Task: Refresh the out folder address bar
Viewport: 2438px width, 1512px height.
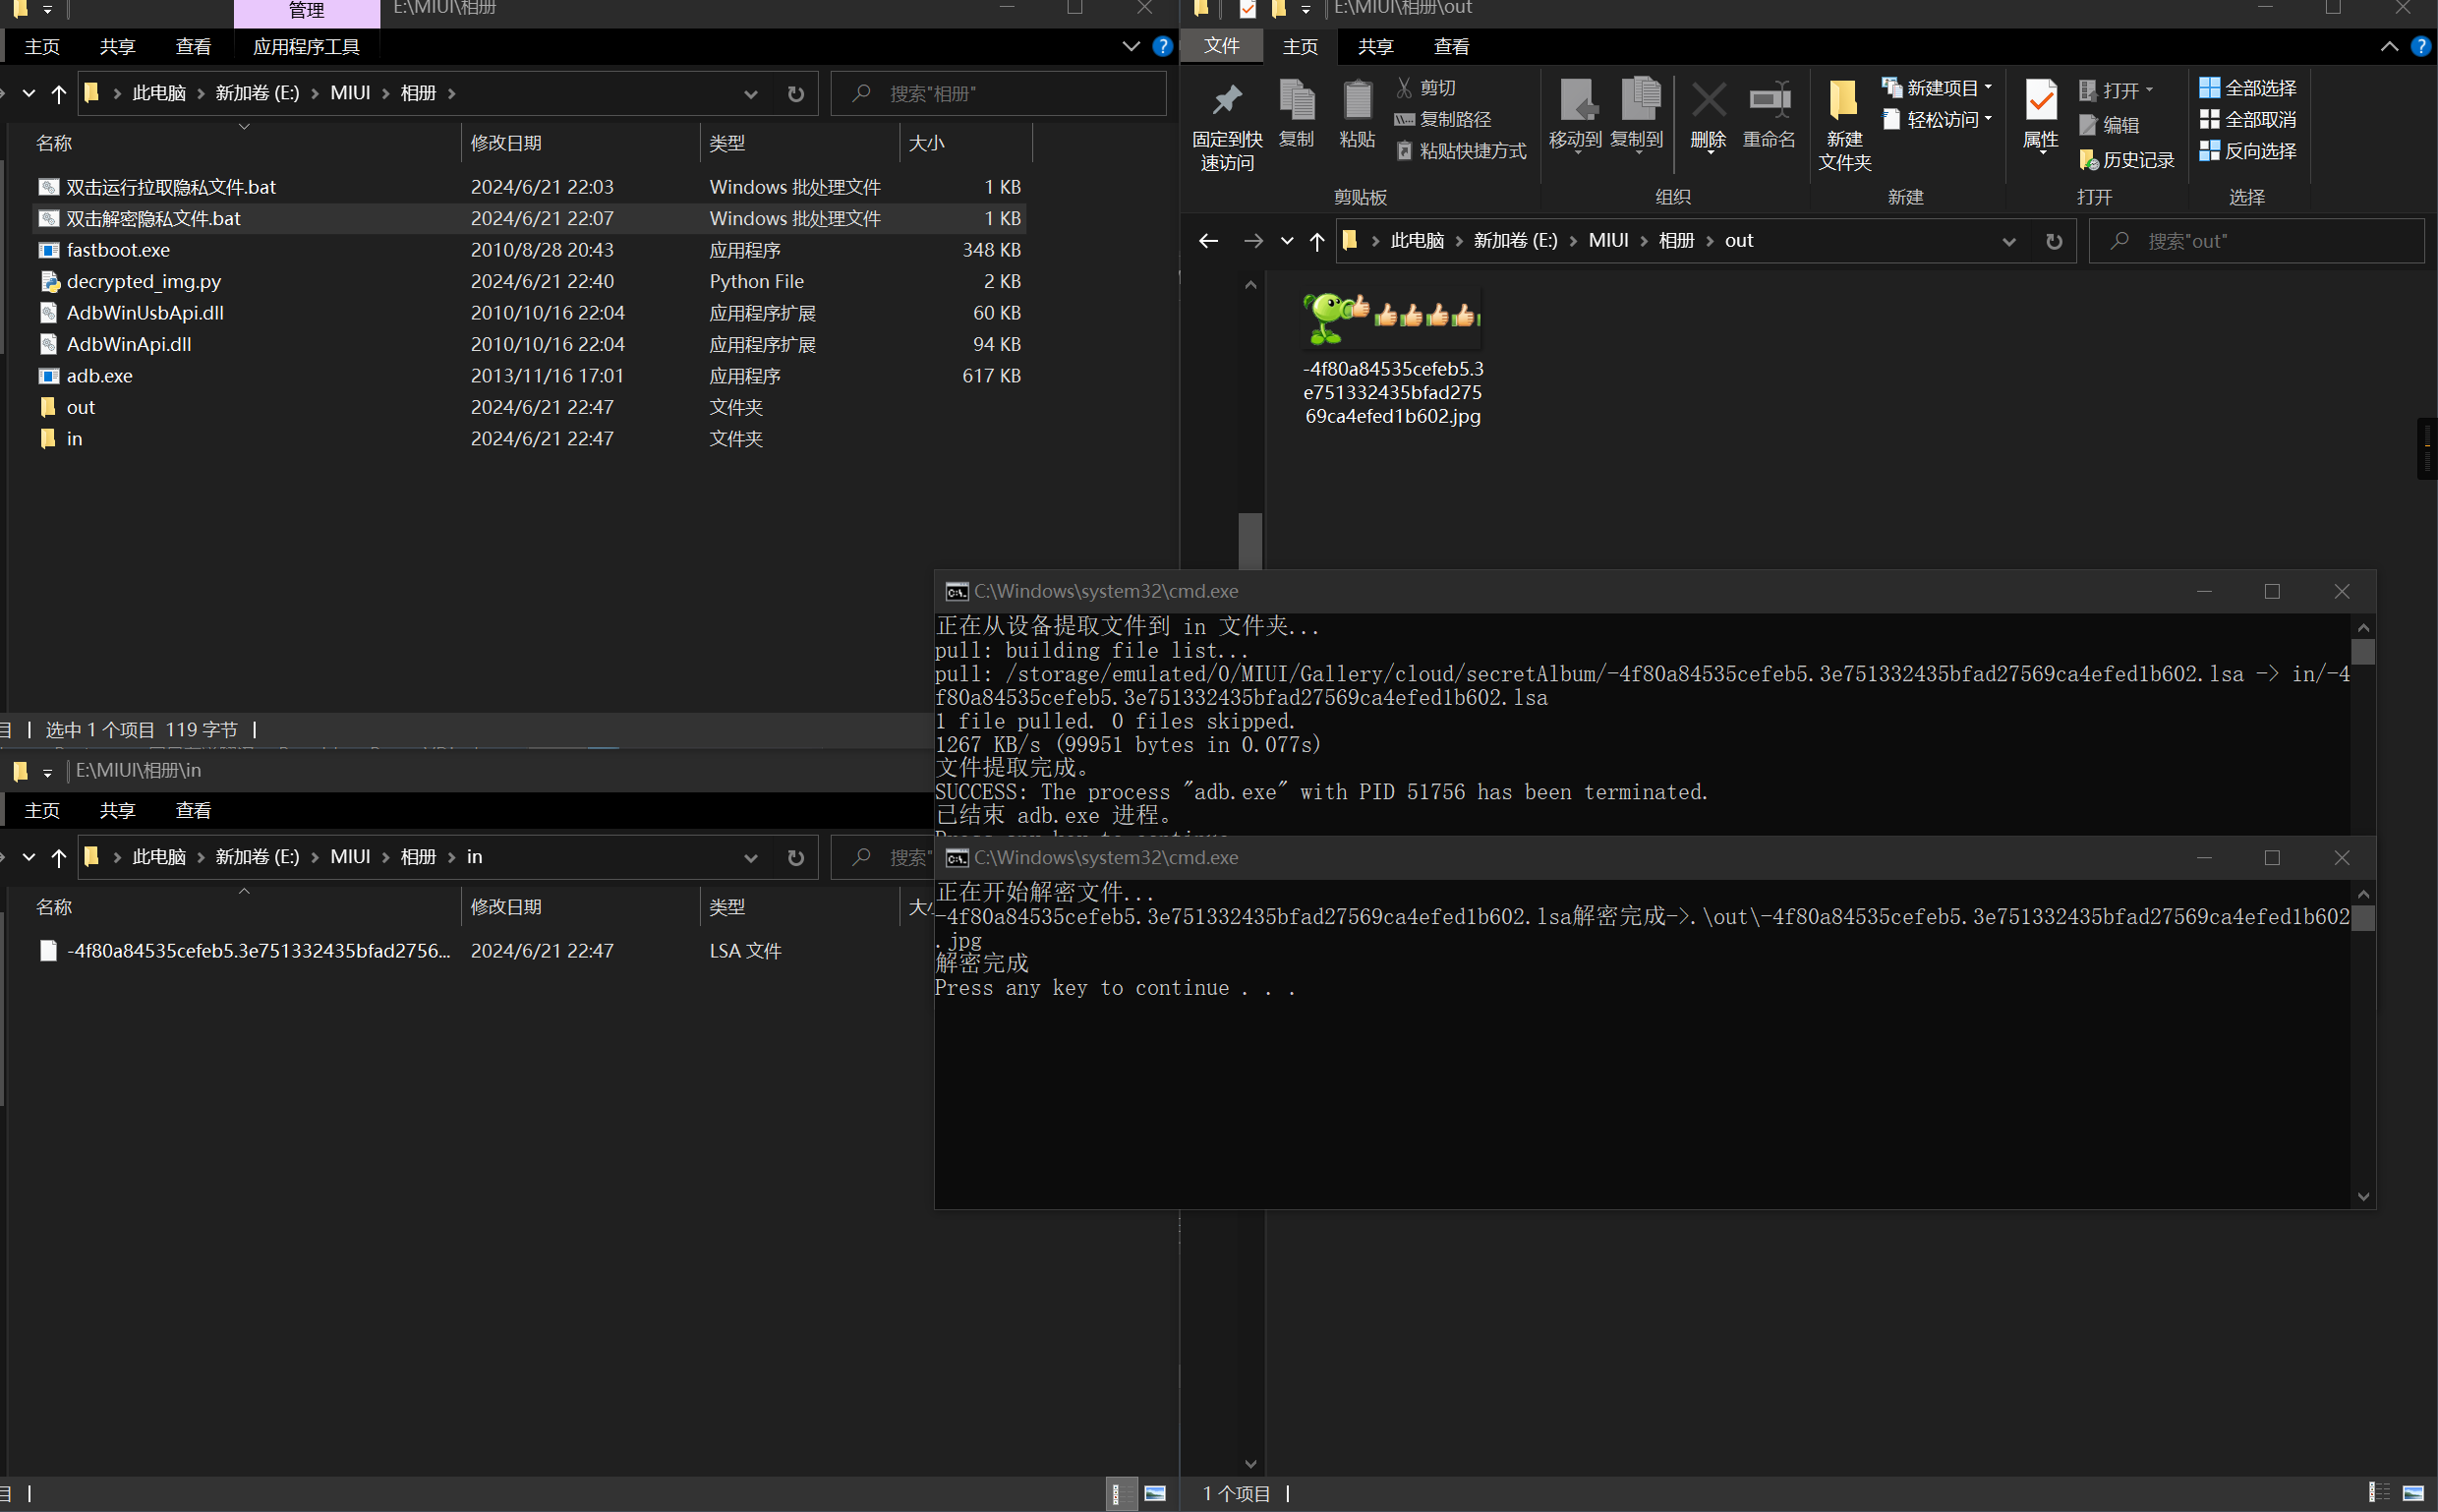Action: (2053, 241)
